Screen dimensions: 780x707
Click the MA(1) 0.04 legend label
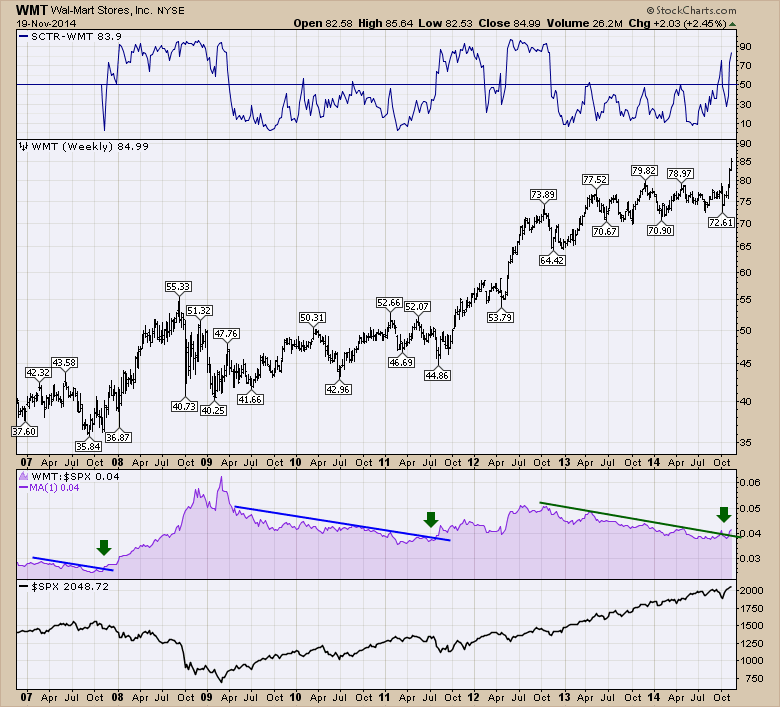(54, 488)
